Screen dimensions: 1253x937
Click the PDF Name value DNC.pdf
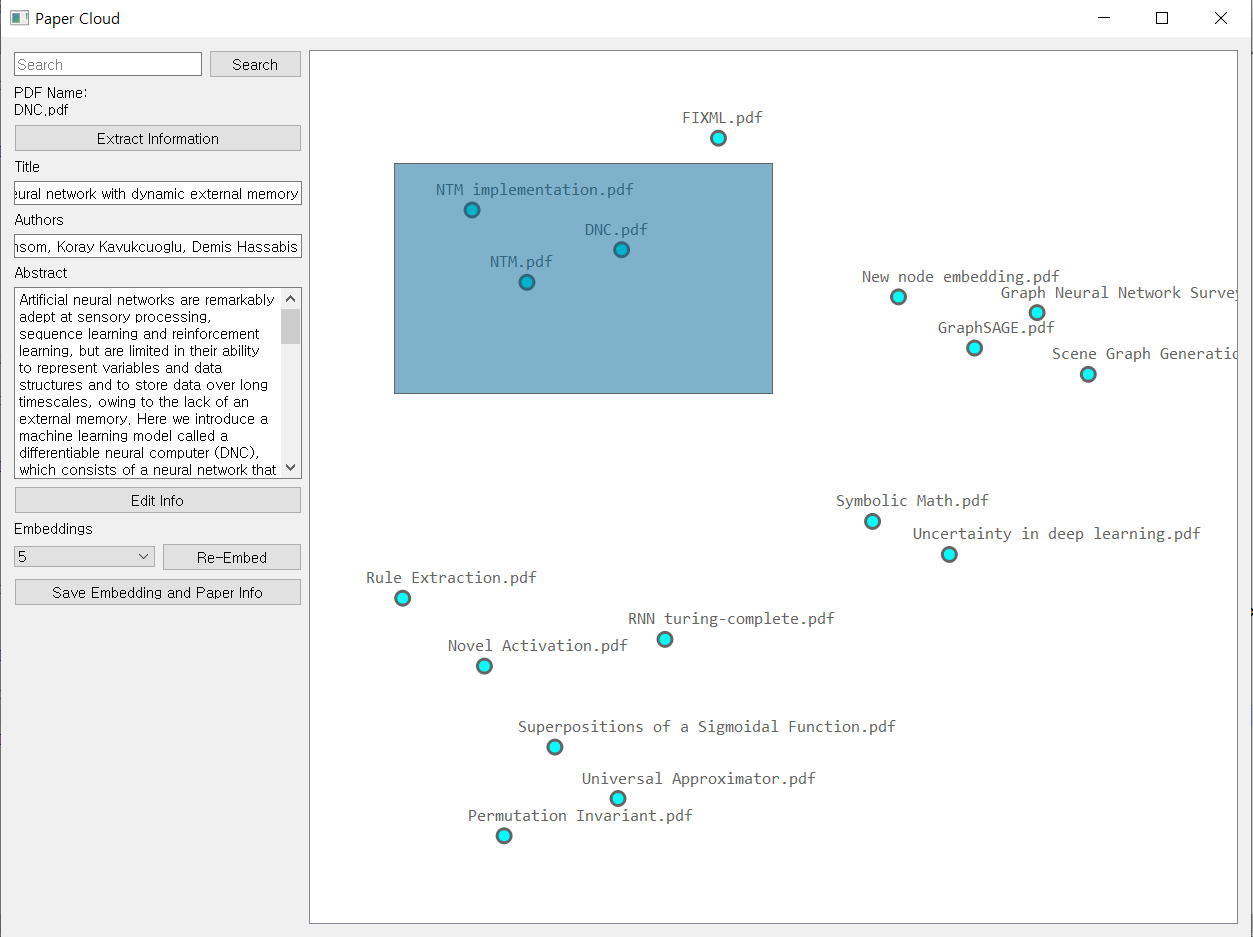(x=41, y=110)
